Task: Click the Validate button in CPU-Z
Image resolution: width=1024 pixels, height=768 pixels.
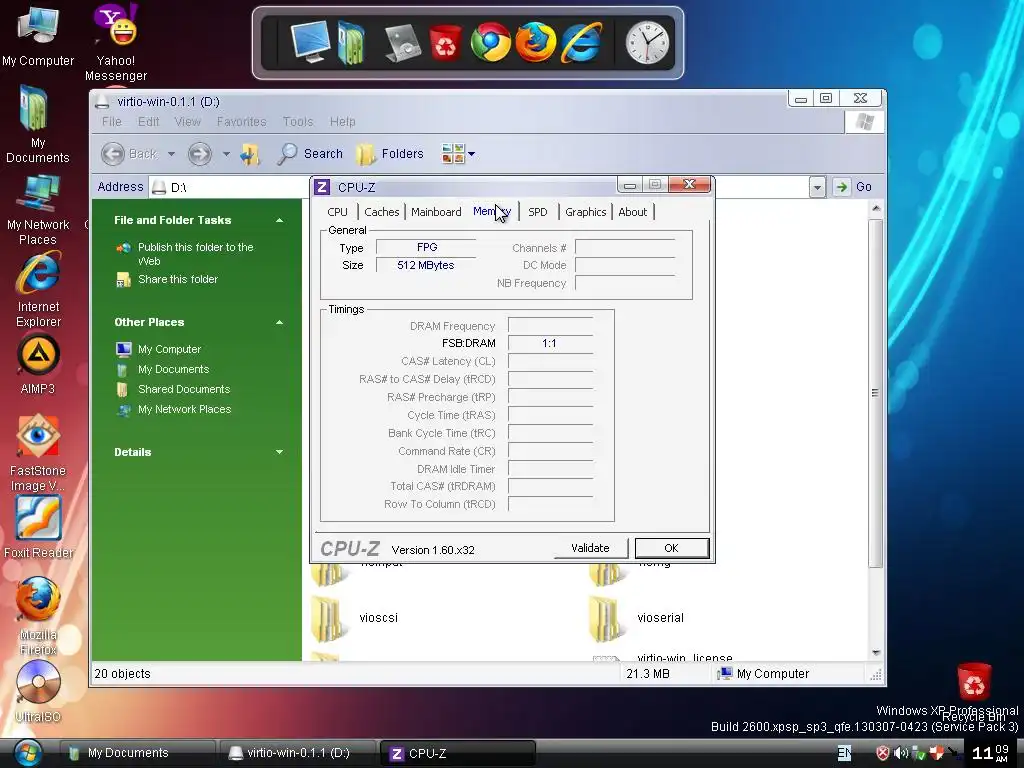Action: (590, 549)
